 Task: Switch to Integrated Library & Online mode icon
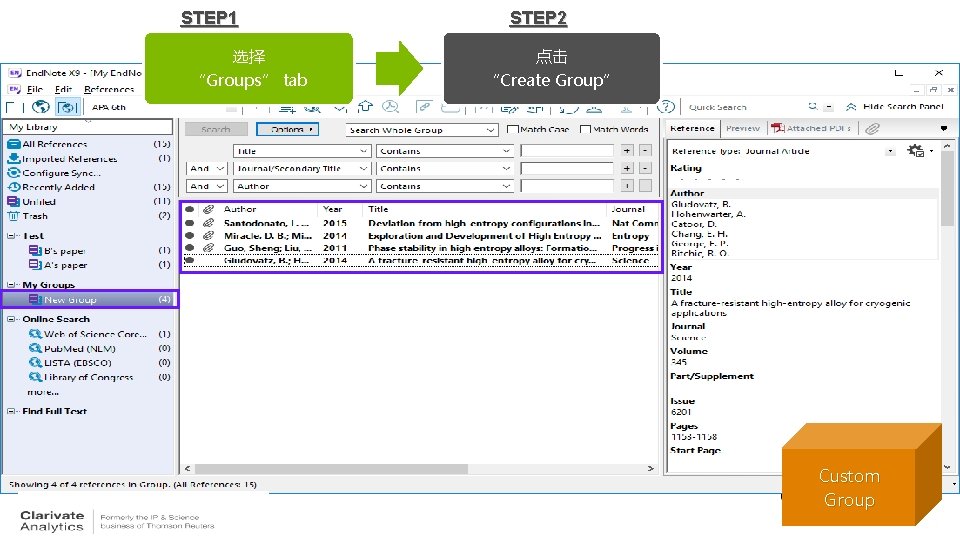67,107
